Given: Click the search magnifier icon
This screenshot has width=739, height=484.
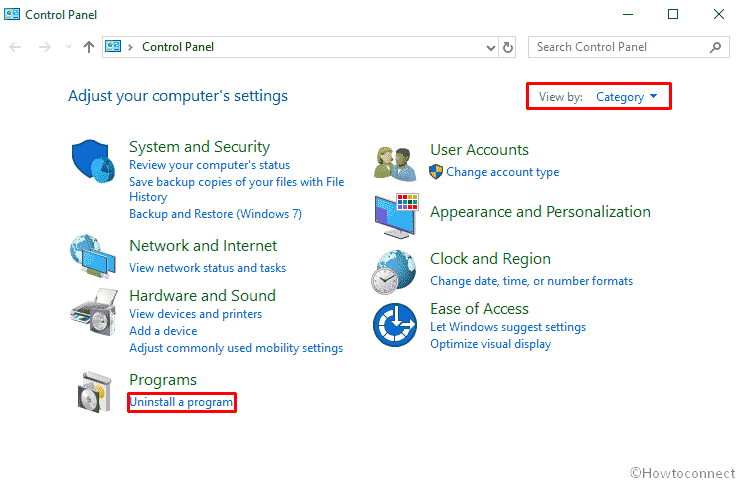Looking at the screenshot, I should pyautogui.click(x=715, y=47).
